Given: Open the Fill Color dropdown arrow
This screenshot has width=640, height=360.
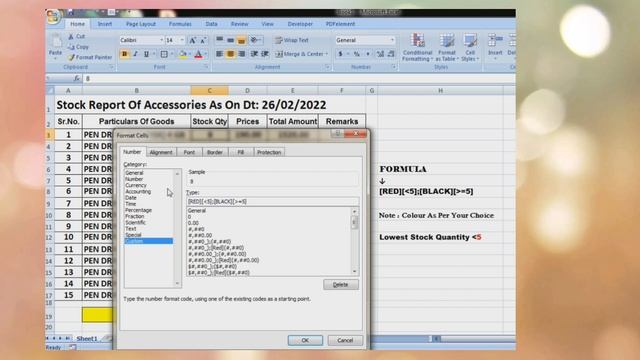Looking at the screenshot, I should 190,54.
